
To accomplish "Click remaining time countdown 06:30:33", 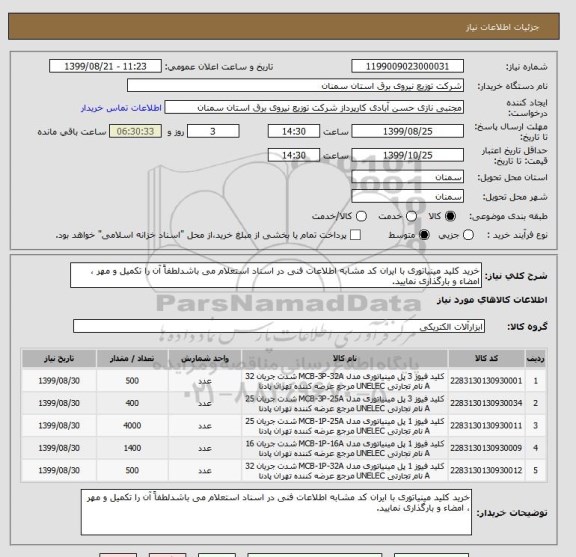I will point(136,131).
